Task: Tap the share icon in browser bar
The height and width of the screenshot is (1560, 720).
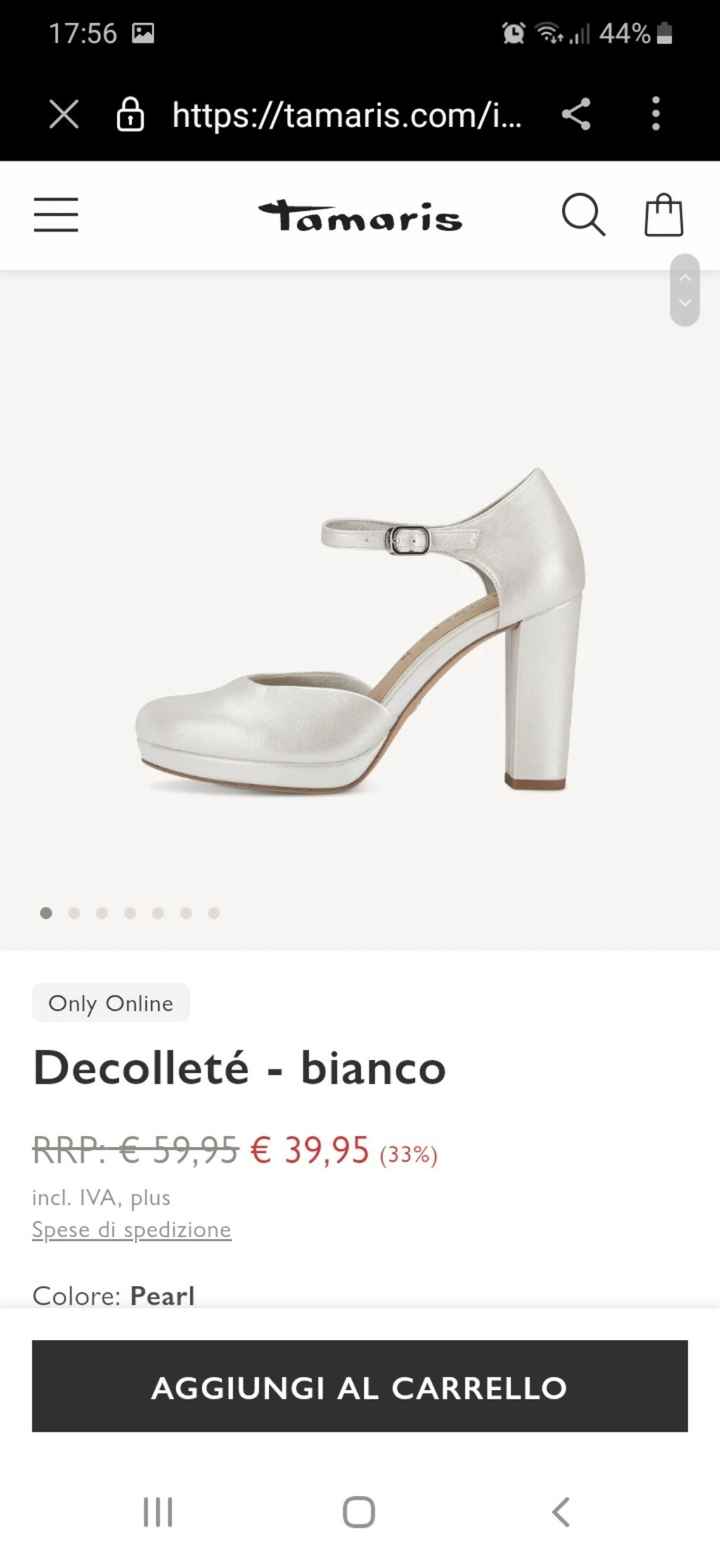Action: click(x=576, y=114)
